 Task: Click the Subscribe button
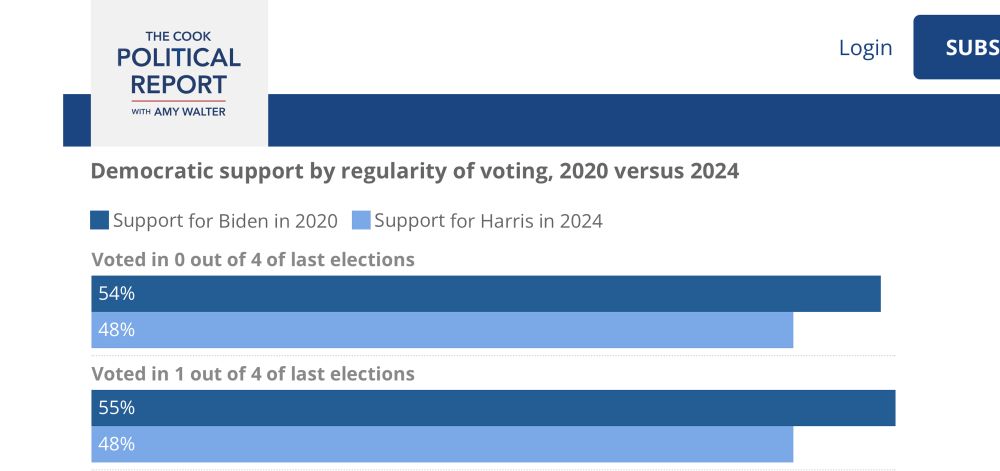point(957,47)
